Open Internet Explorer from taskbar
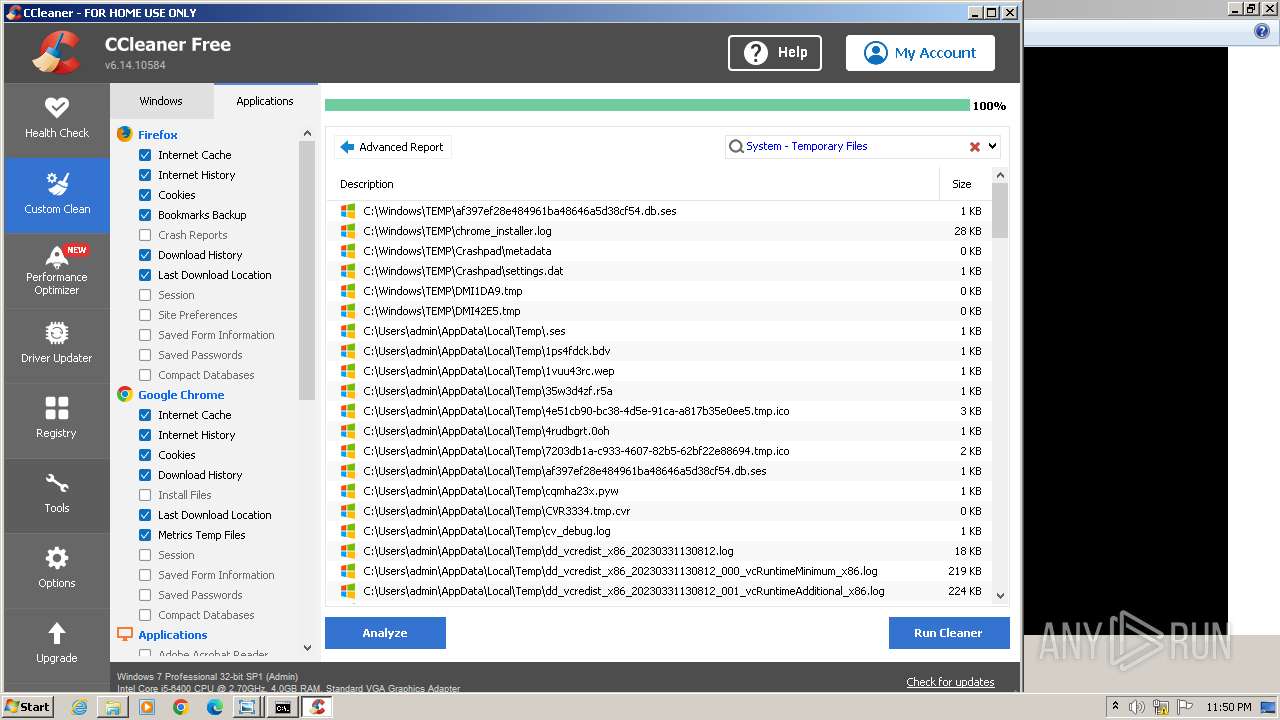The height and width of the screenshot is (720, 1280). tap(79, 707)
